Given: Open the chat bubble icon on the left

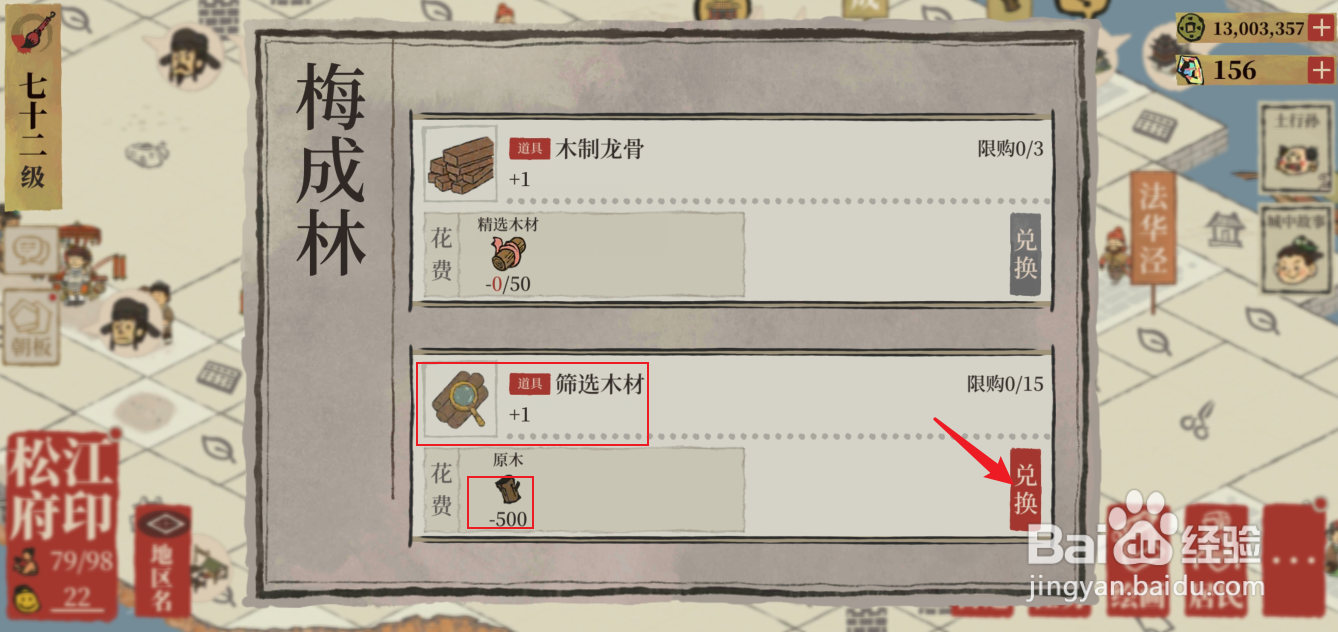Looking at the screenshot, I should [x=30, y=249].
